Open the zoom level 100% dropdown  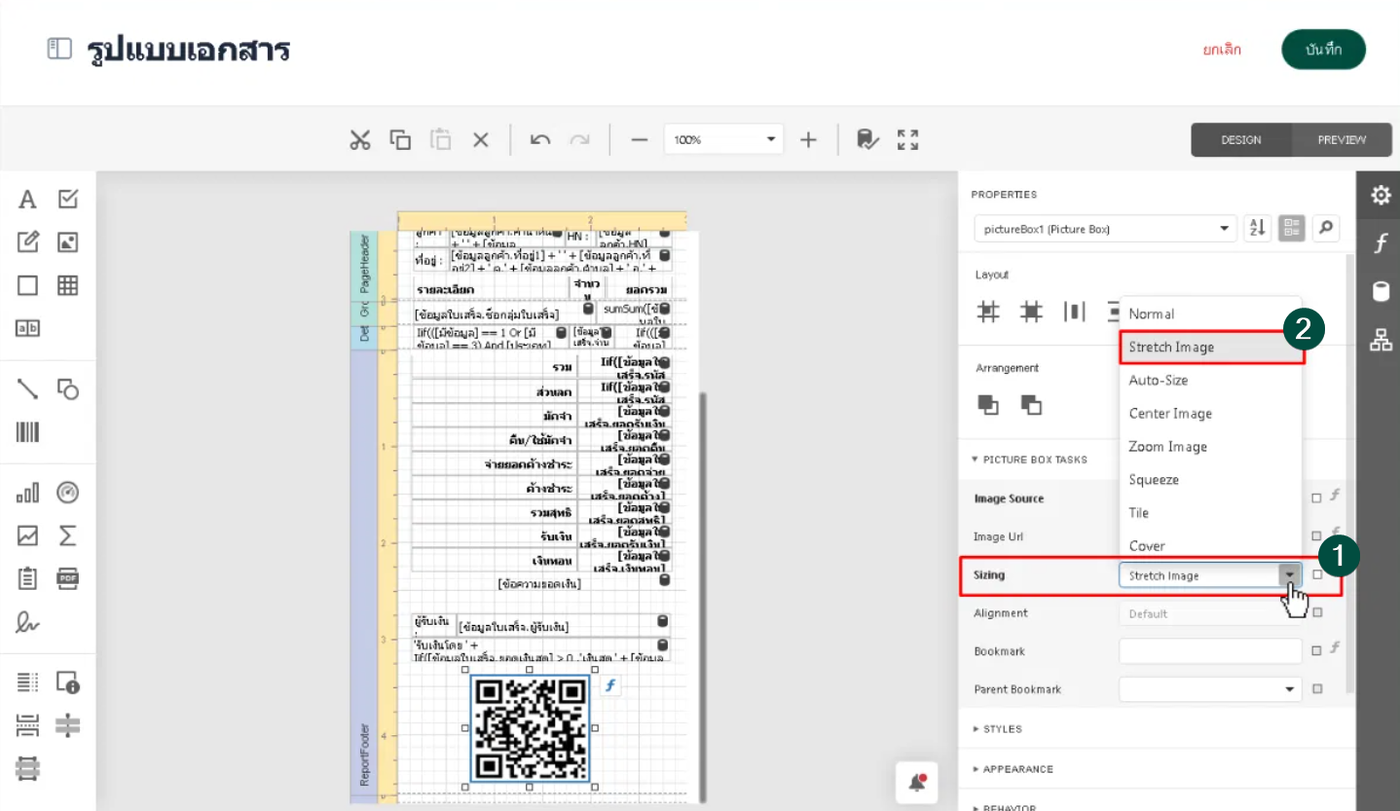coord(723,140)
